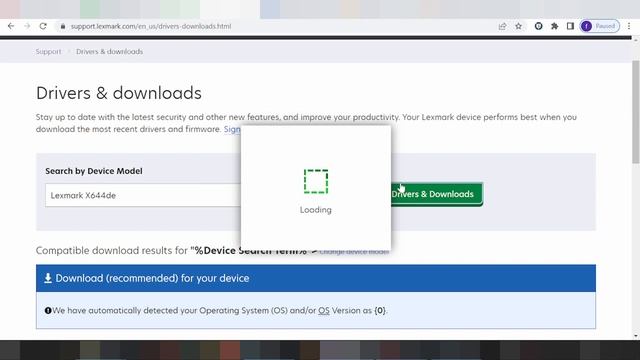
Task: Click the Loading text in popup
Action: click(x=316, y=210)
